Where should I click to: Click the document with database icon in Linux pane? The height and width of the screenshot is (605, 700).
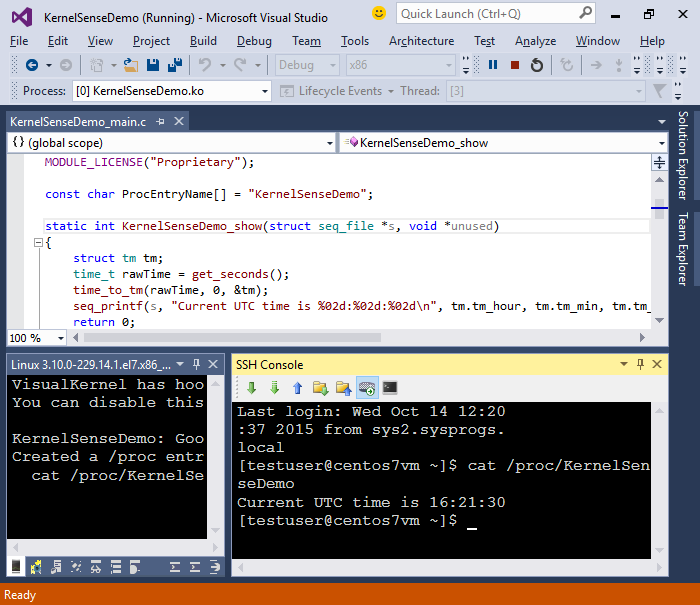click(x=56, y=567)
